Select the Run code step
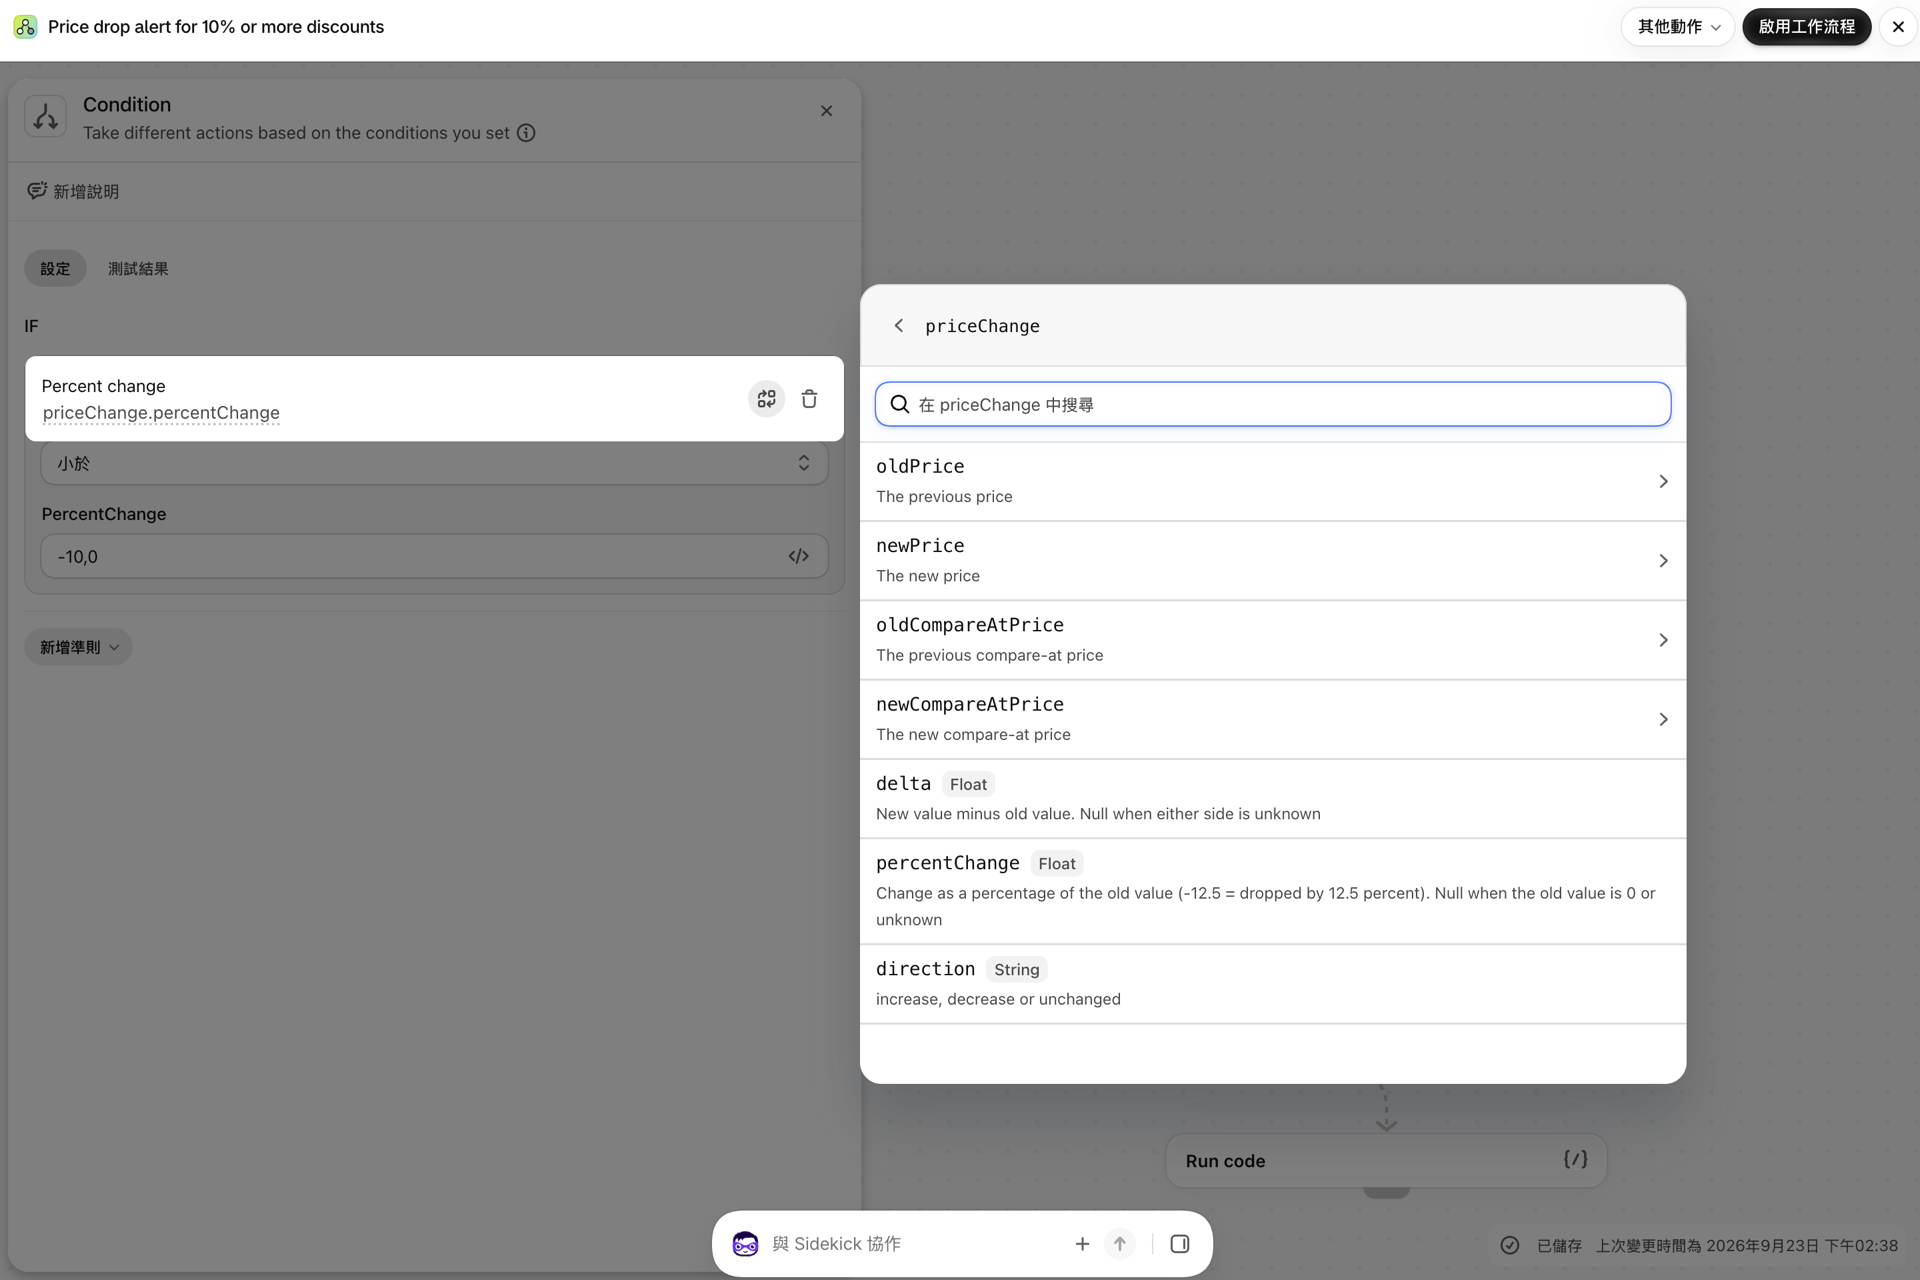 pyautogui.click(x=1385, y=1160)
